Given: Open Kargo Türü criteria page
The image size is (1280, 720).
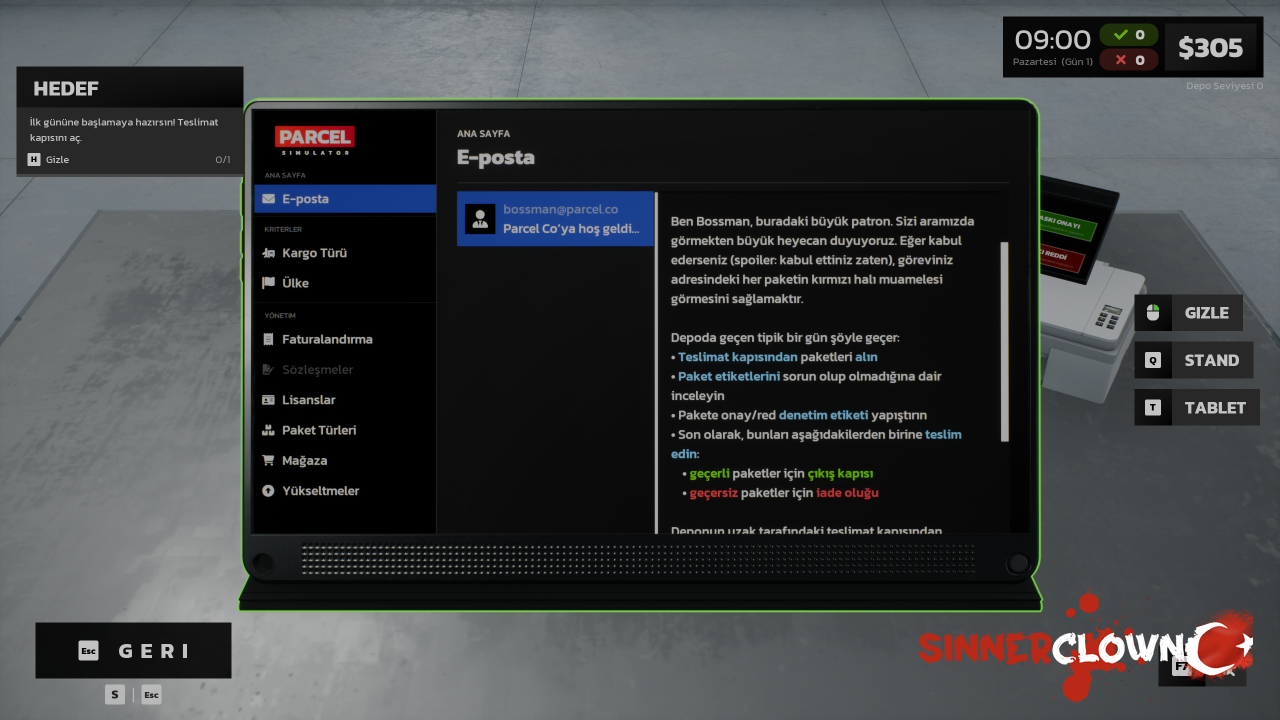Looking at the screenshot, I should 345,253.
